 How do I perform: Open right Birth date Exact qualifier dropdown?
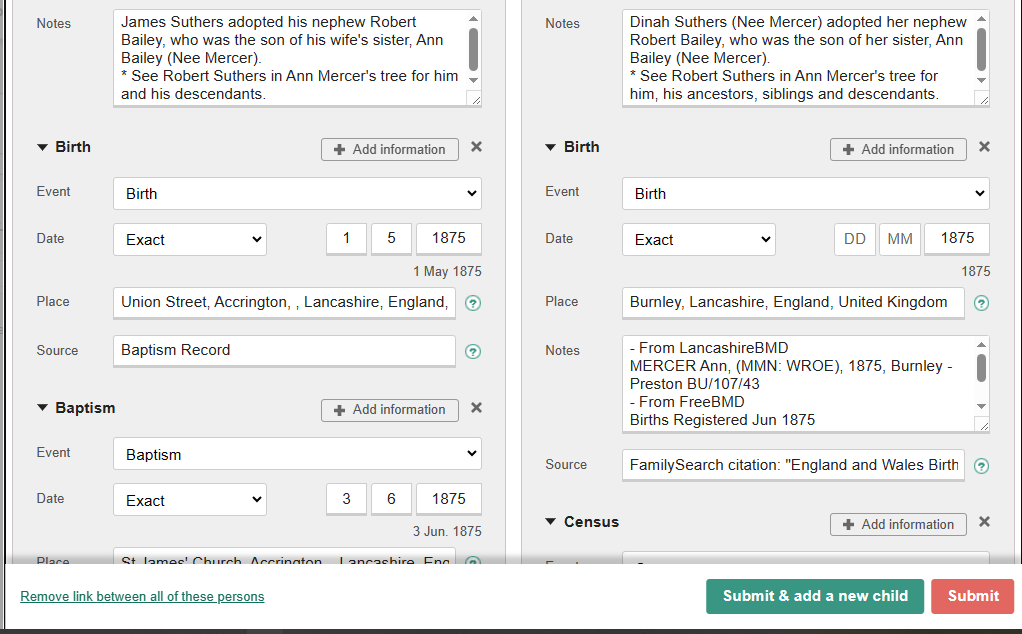tap(698, 239)
